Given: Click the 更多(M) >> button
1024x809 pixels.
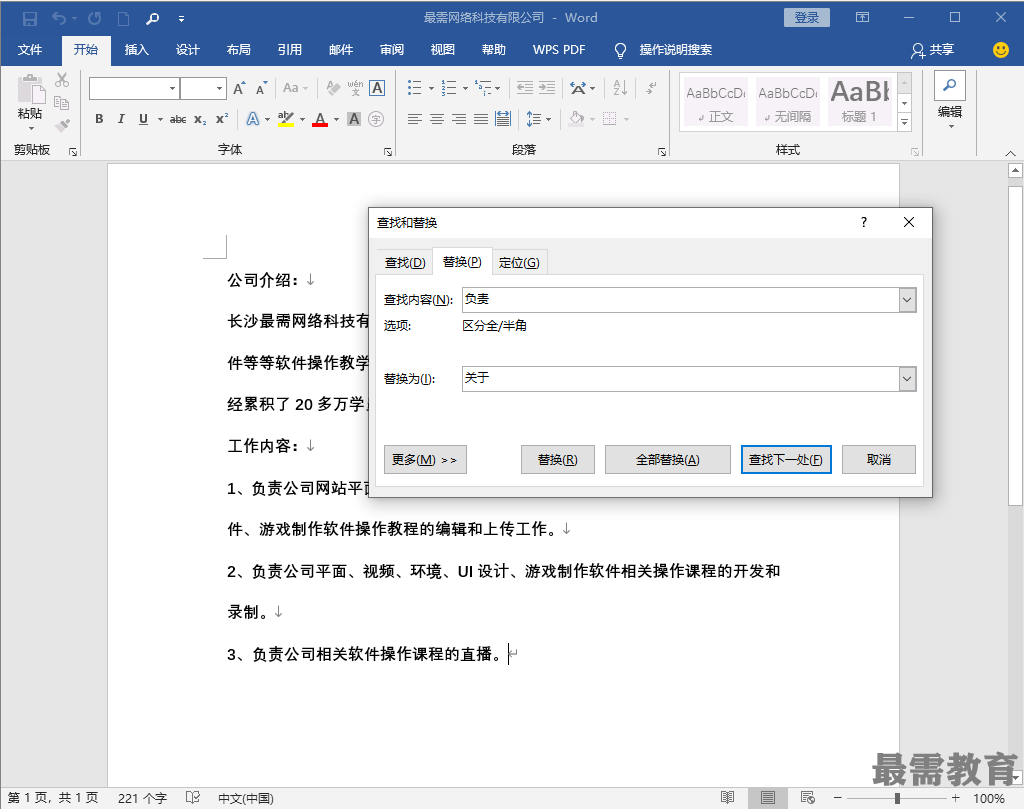Looking at the screenshot, I should click(425, 460).
